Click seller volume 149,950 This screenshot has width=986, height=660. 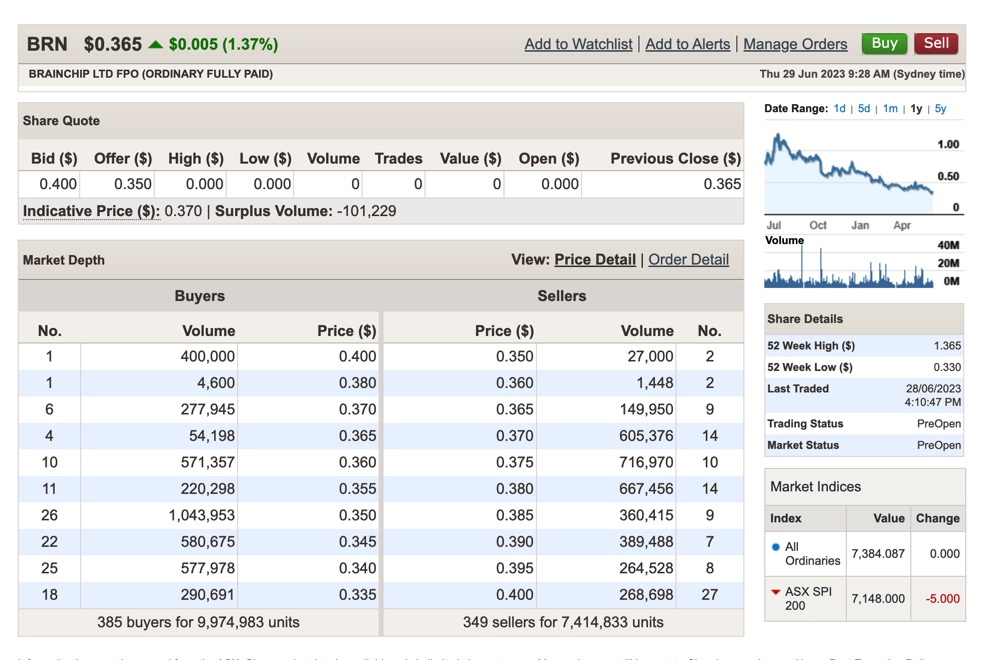click(646, 409)
